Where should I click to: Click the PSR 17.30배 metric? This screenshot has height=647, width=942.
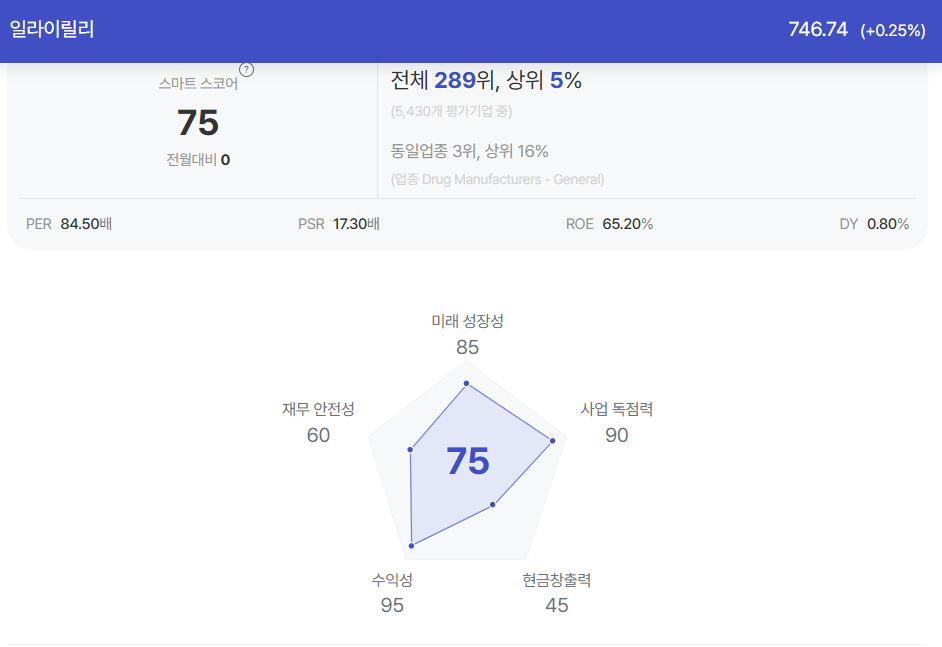click(x=339, y=224)
